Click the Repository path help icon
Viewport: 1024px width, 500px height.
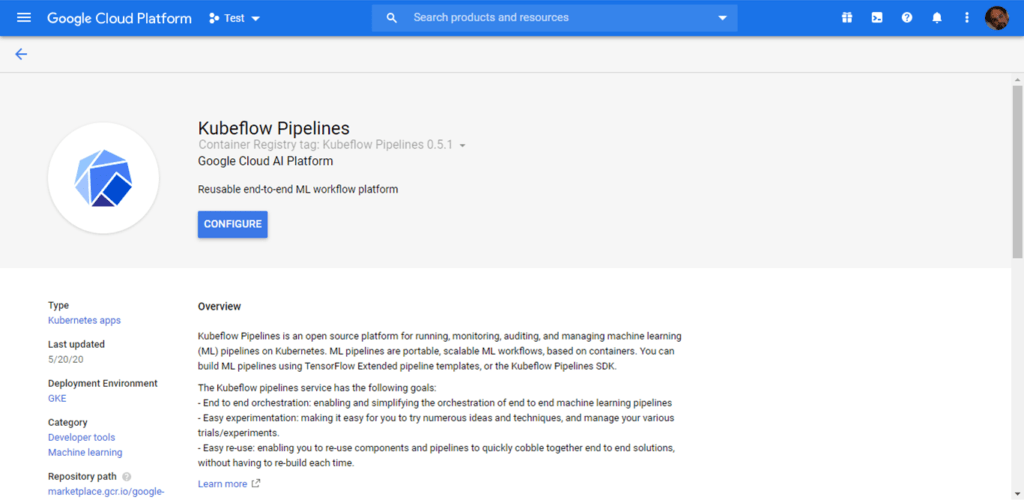click(x=127, y=477)
